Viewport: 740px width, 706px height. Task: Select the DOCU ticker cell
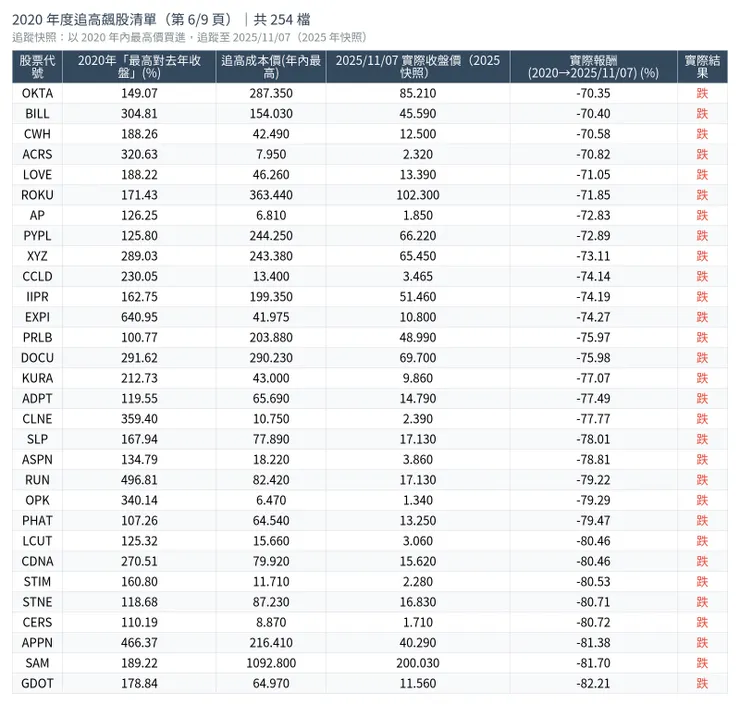coord(37,358)
